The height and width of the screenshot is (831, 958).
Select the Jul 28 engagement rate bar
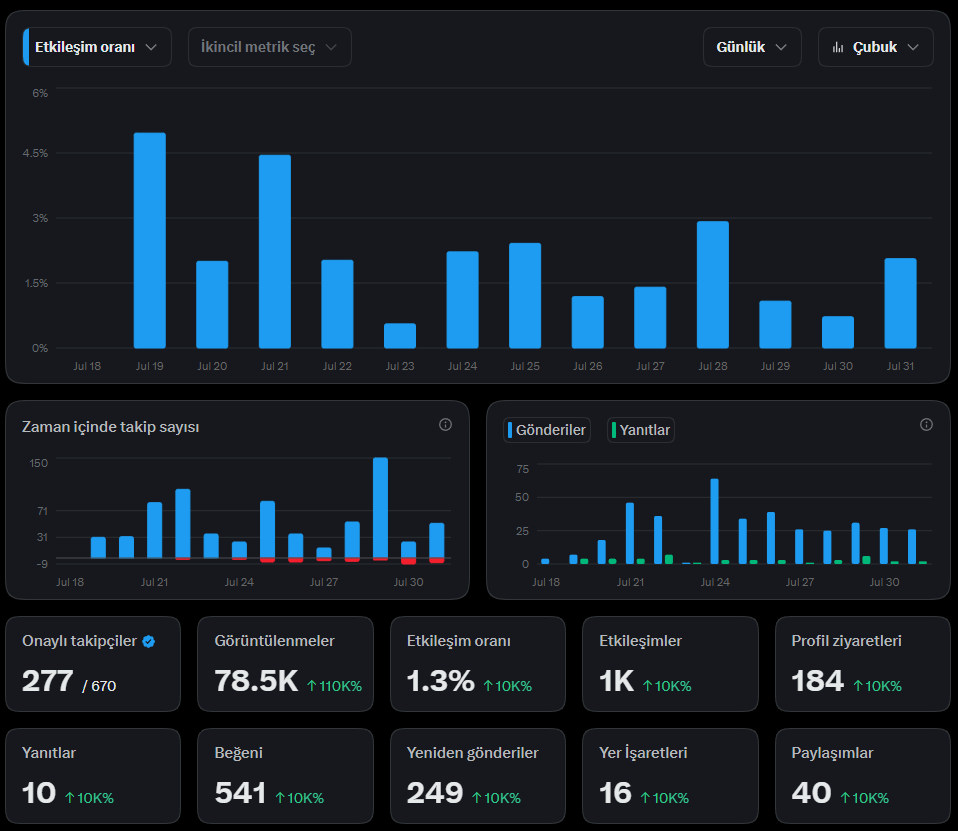[713, 285]
